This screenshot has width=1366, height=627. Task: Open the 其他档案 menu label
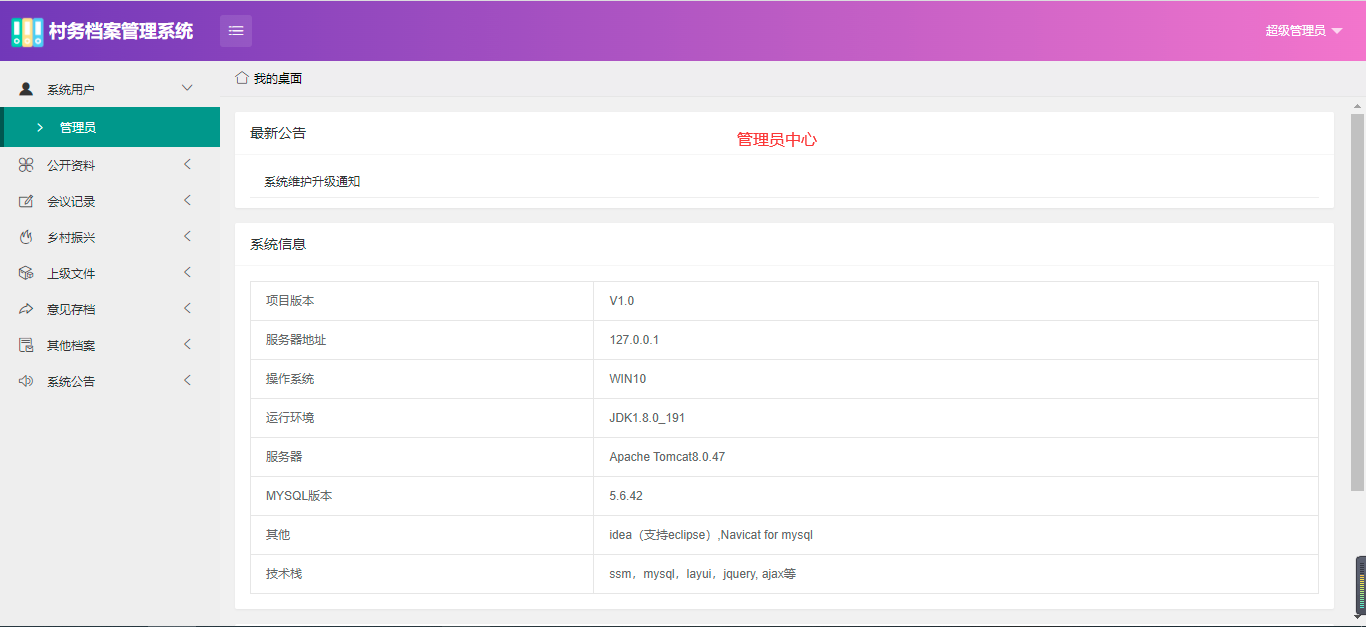(x=71, y=346)
